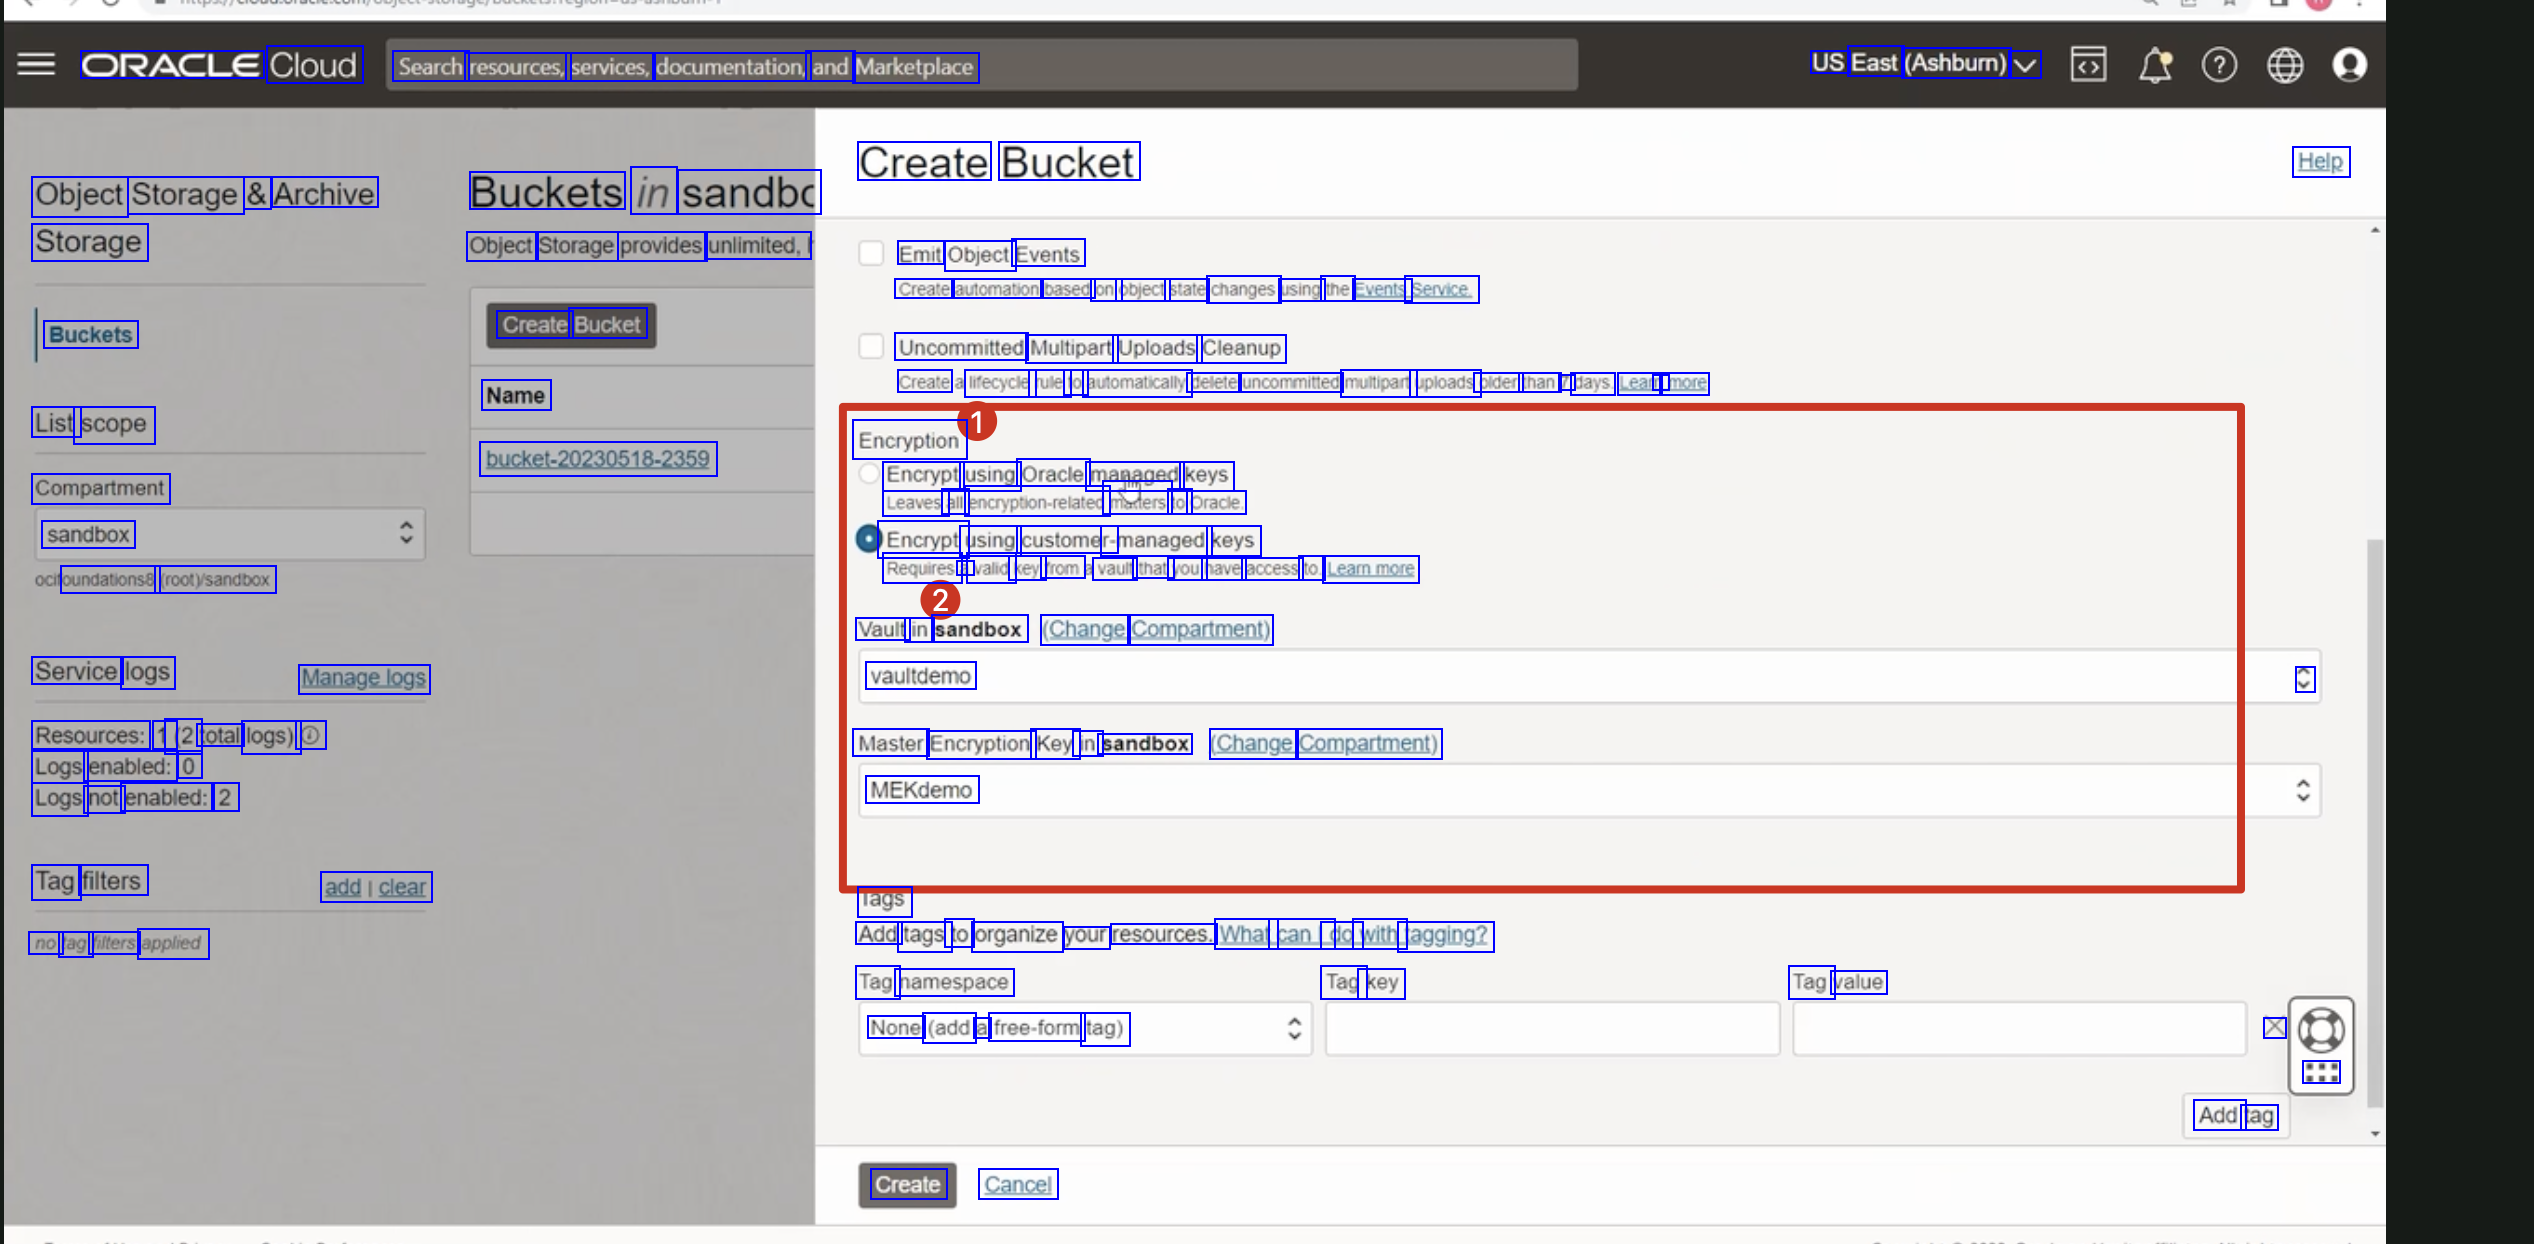
Task: Remove the tag row with X icon
Action: click(x=2274, y=1027)
